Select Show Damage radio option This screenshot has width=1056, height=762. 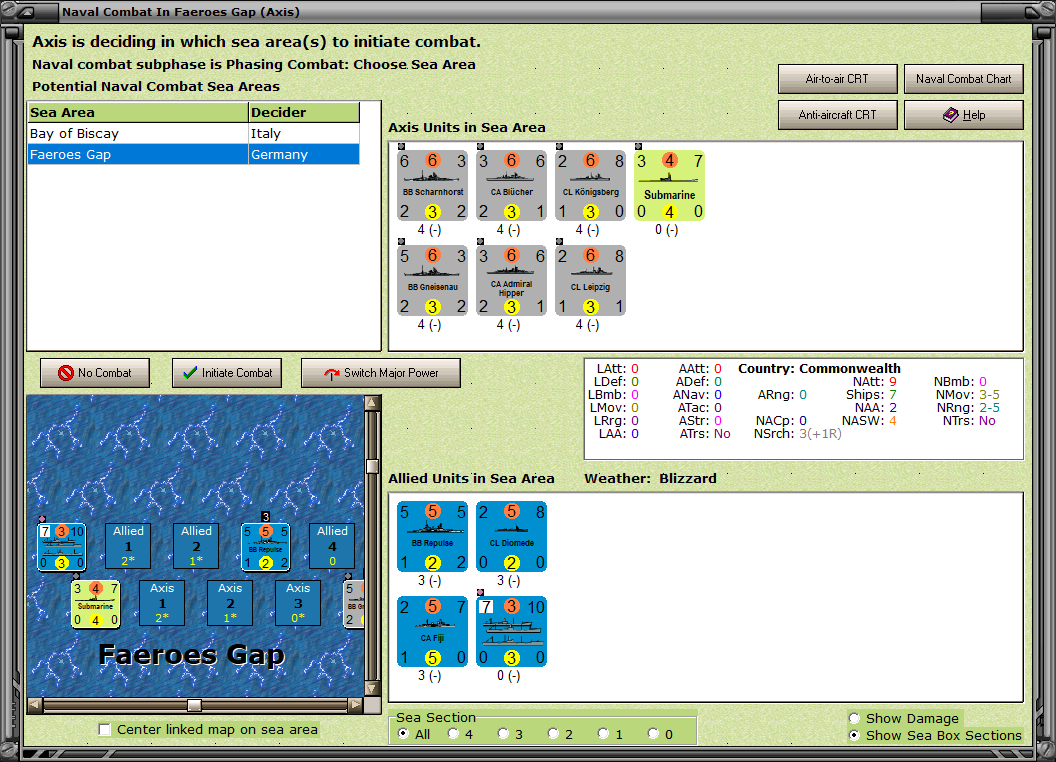(855, 718)
